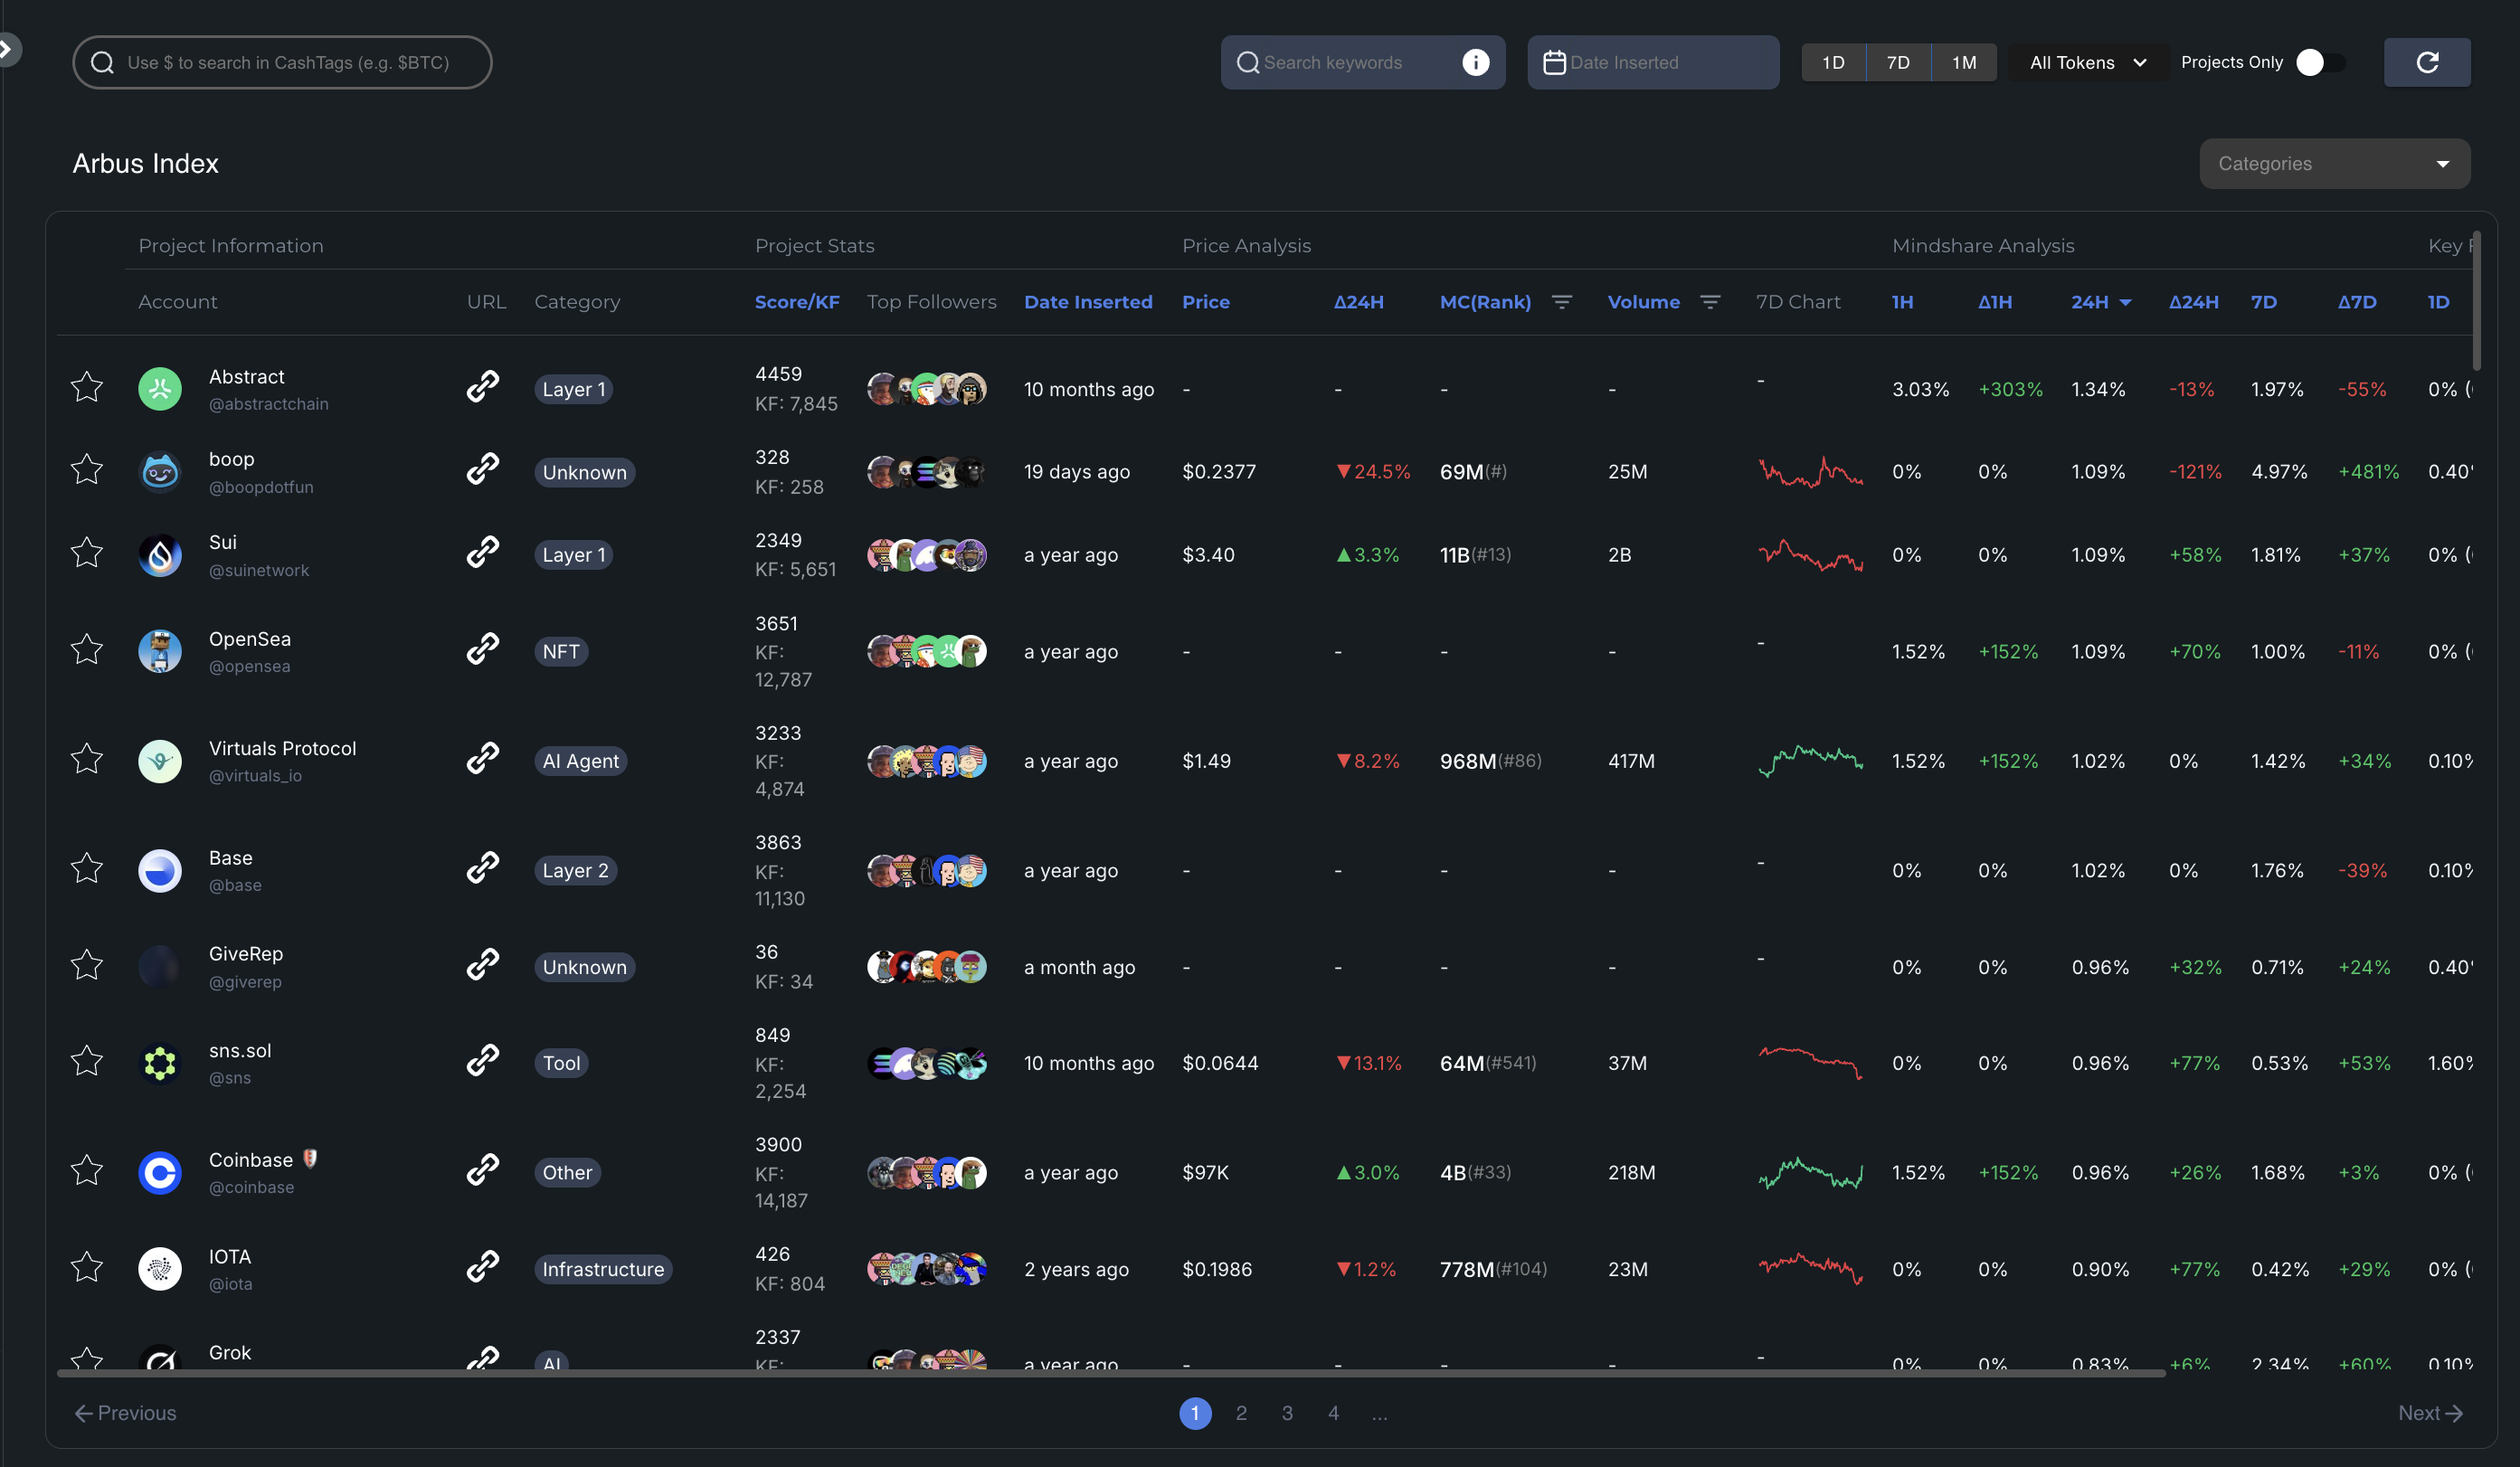Click the horizontal table scrollbar
Image resolution: width=2520 pixels, height=1467 pixels.
(x=1111, y=1373)
